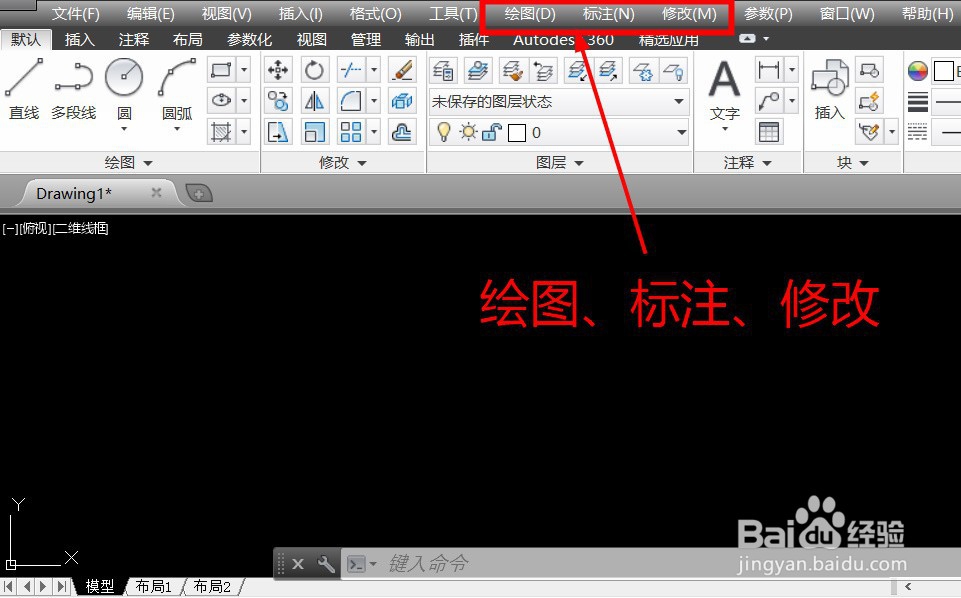Activate the Move tool in Modify panel
Viewport: 961px width, 598px height.
tap(278, 70)
